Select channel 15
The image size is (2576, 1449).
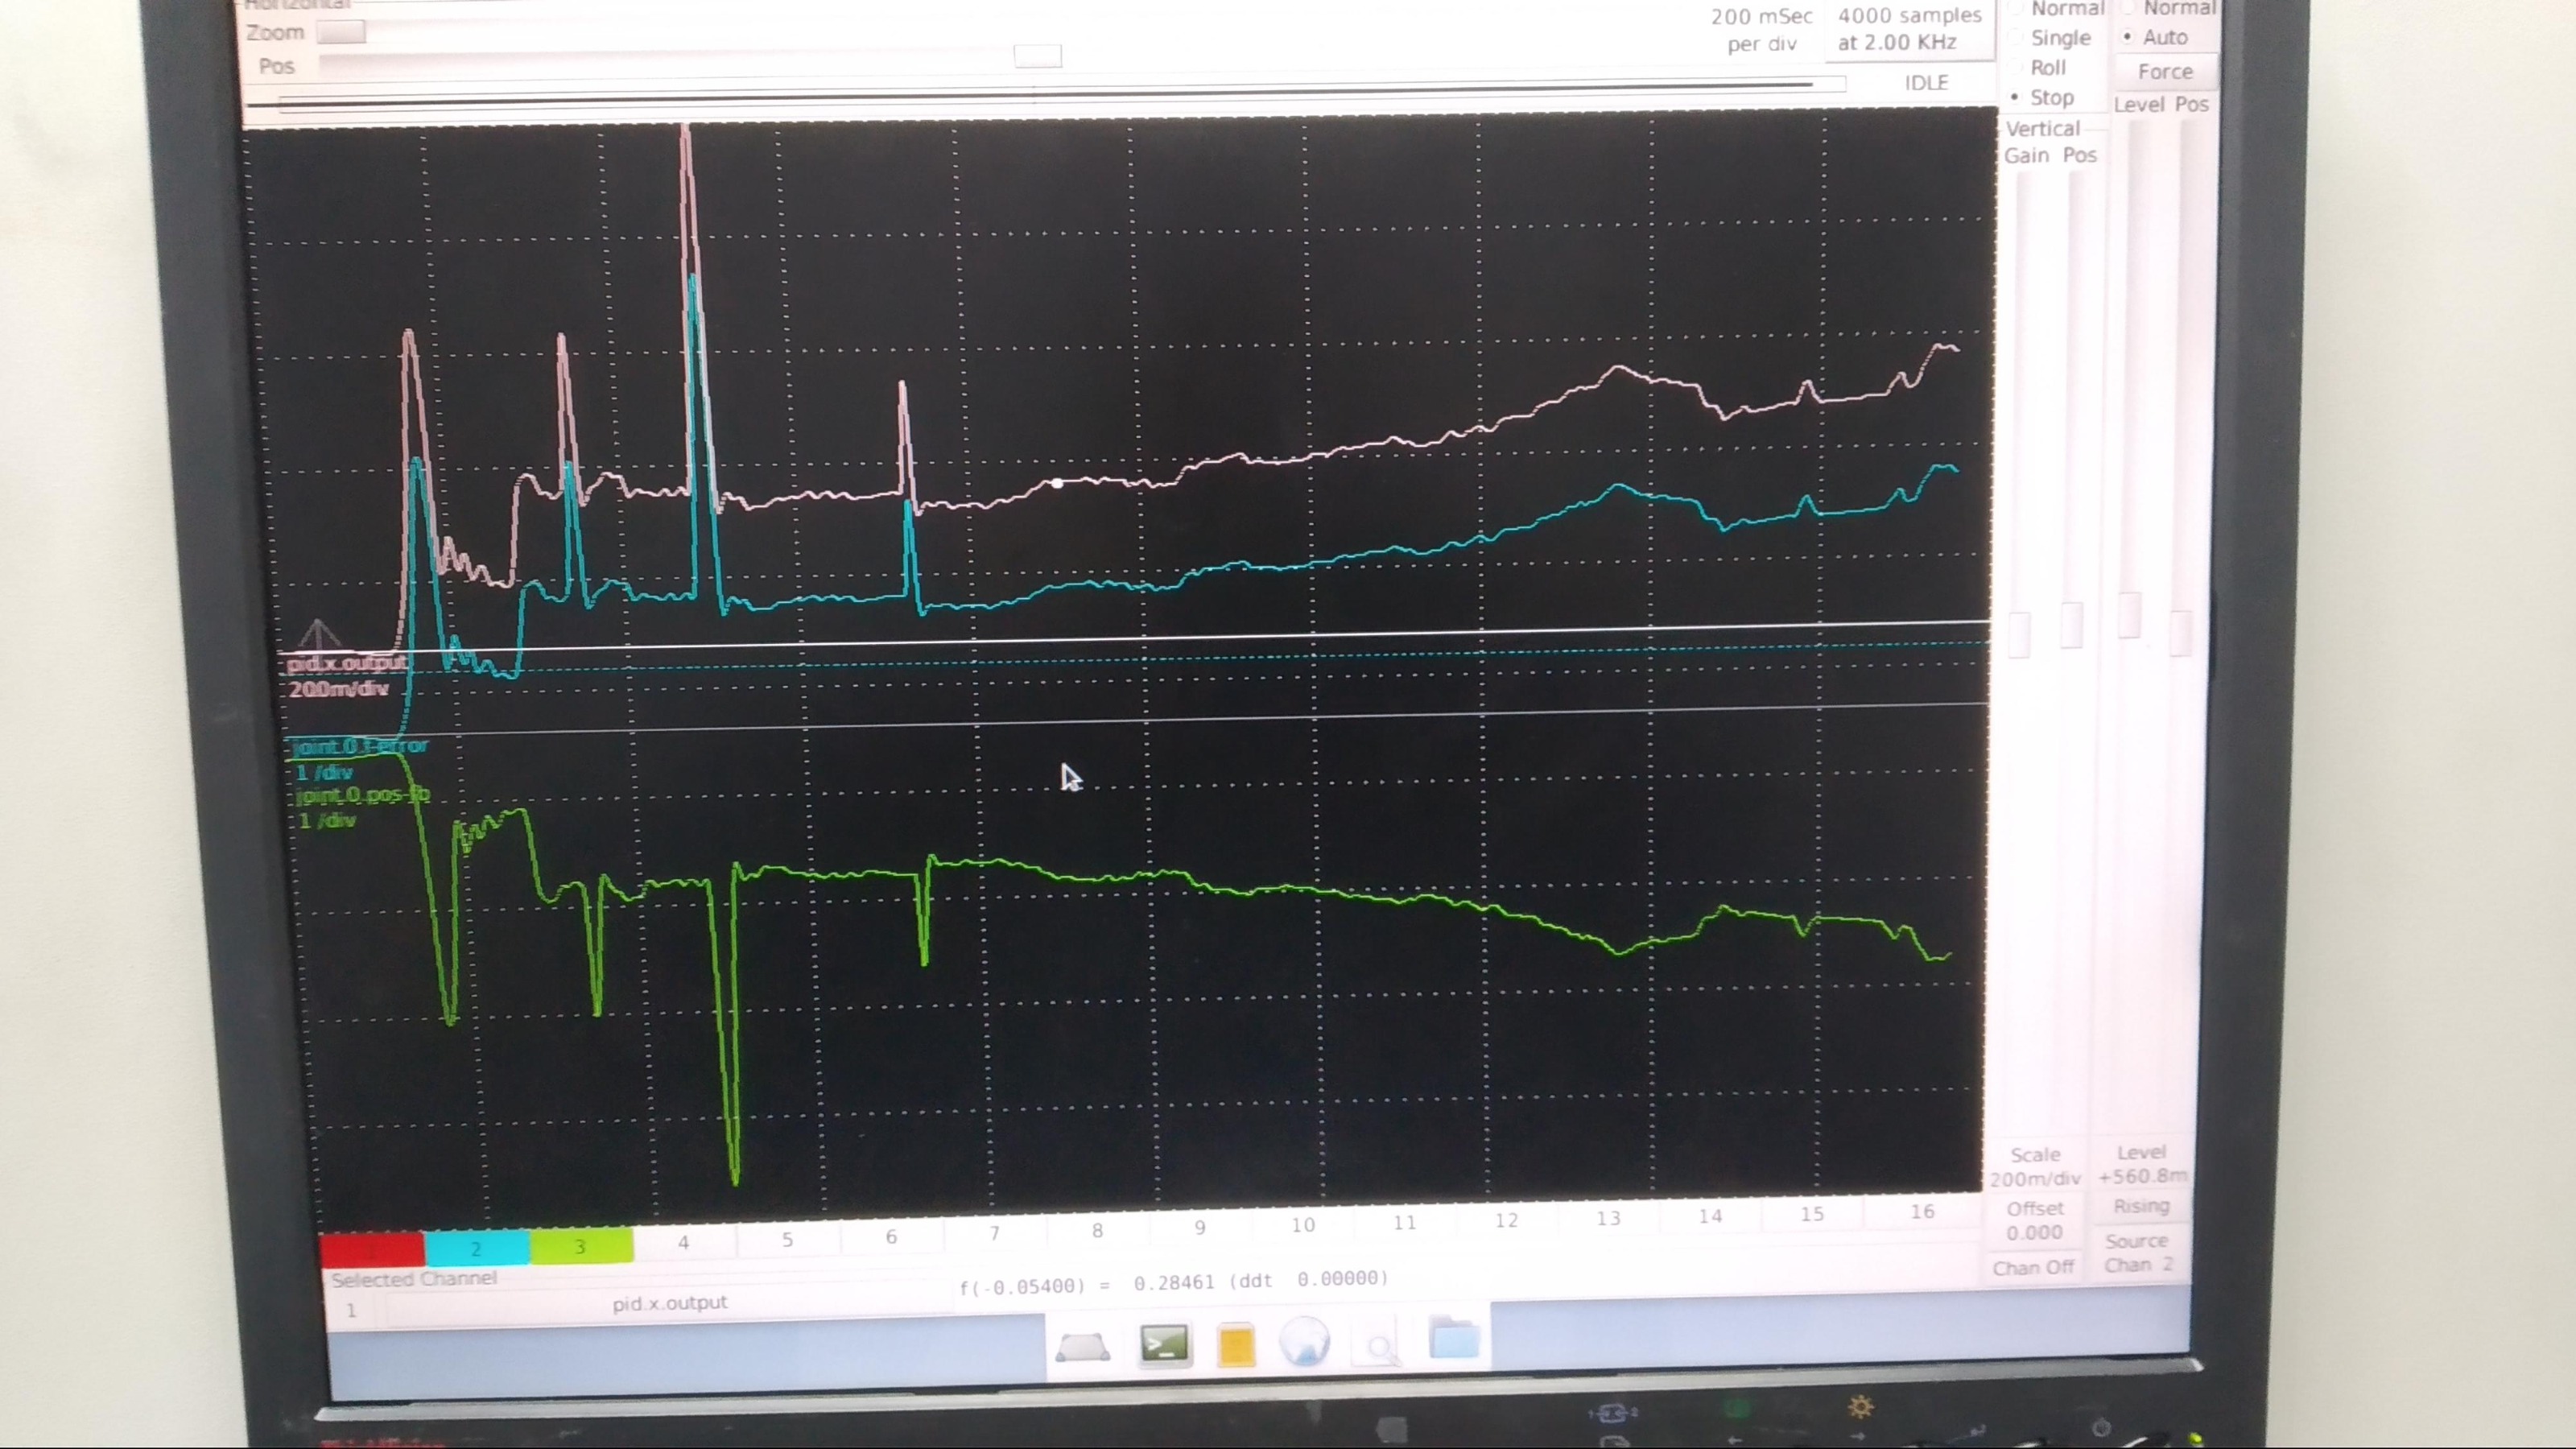click(x=1812, y=1214)
